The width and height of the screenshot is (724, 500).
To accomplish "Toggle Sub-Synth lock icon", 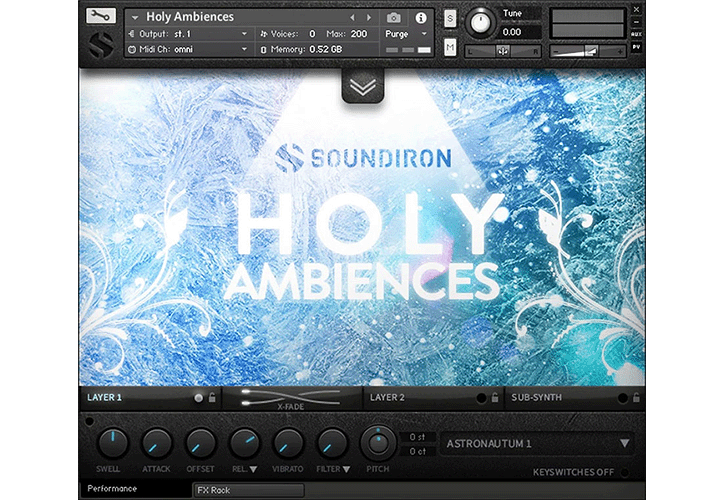I will [x=636, y=397].
